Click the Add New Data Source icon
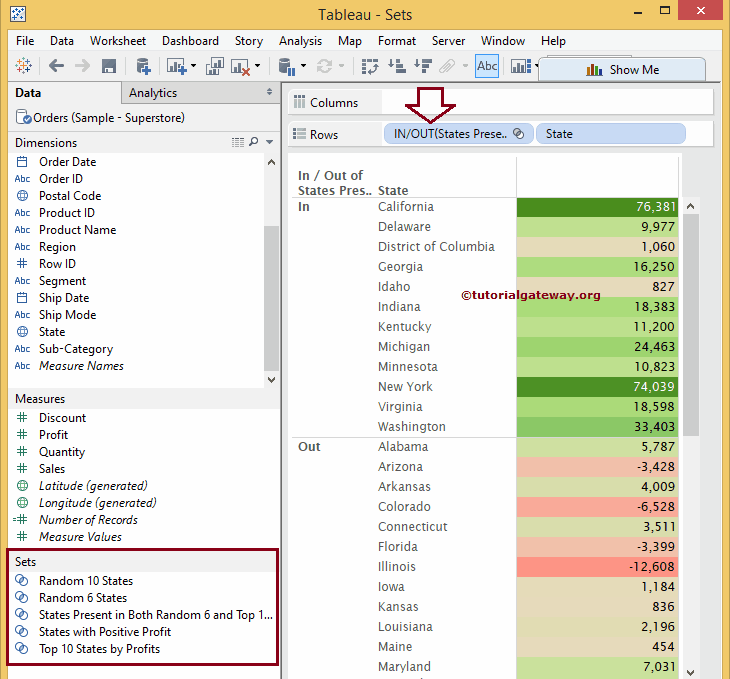The height and width of the screenshot is (679, 730). coord(143,66)
